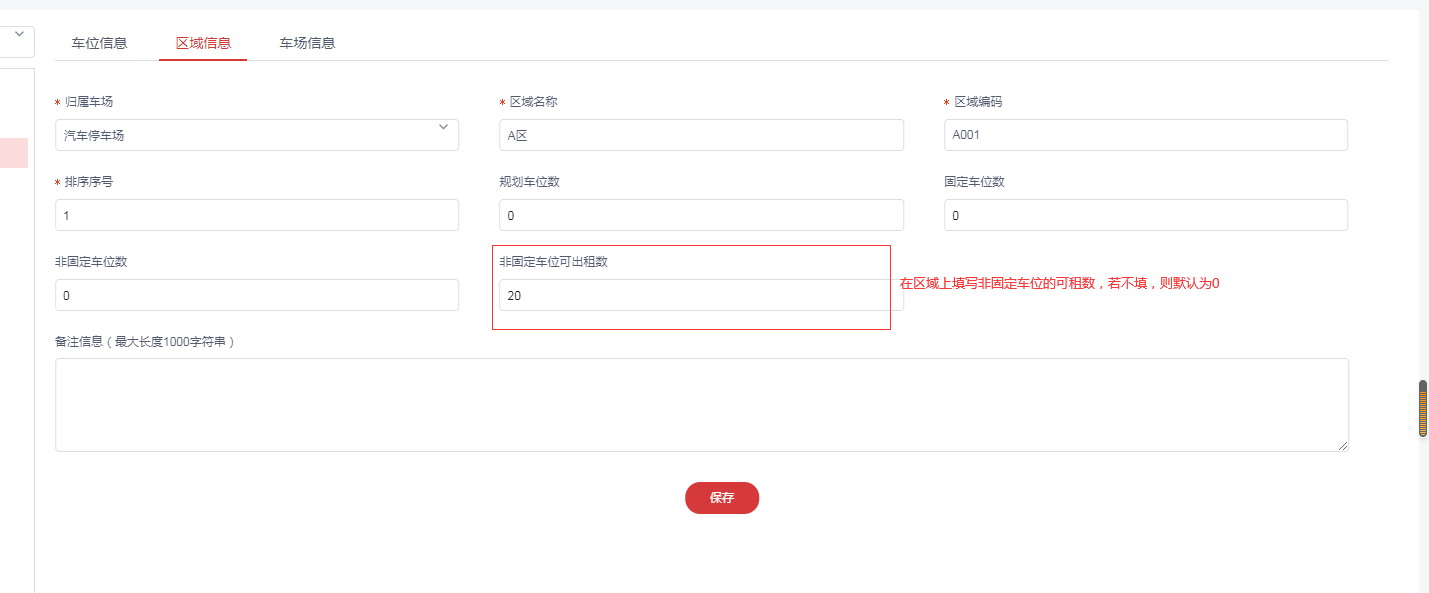
Task: Focus the 非固定车位数 input field
Action: coord(257,295)
